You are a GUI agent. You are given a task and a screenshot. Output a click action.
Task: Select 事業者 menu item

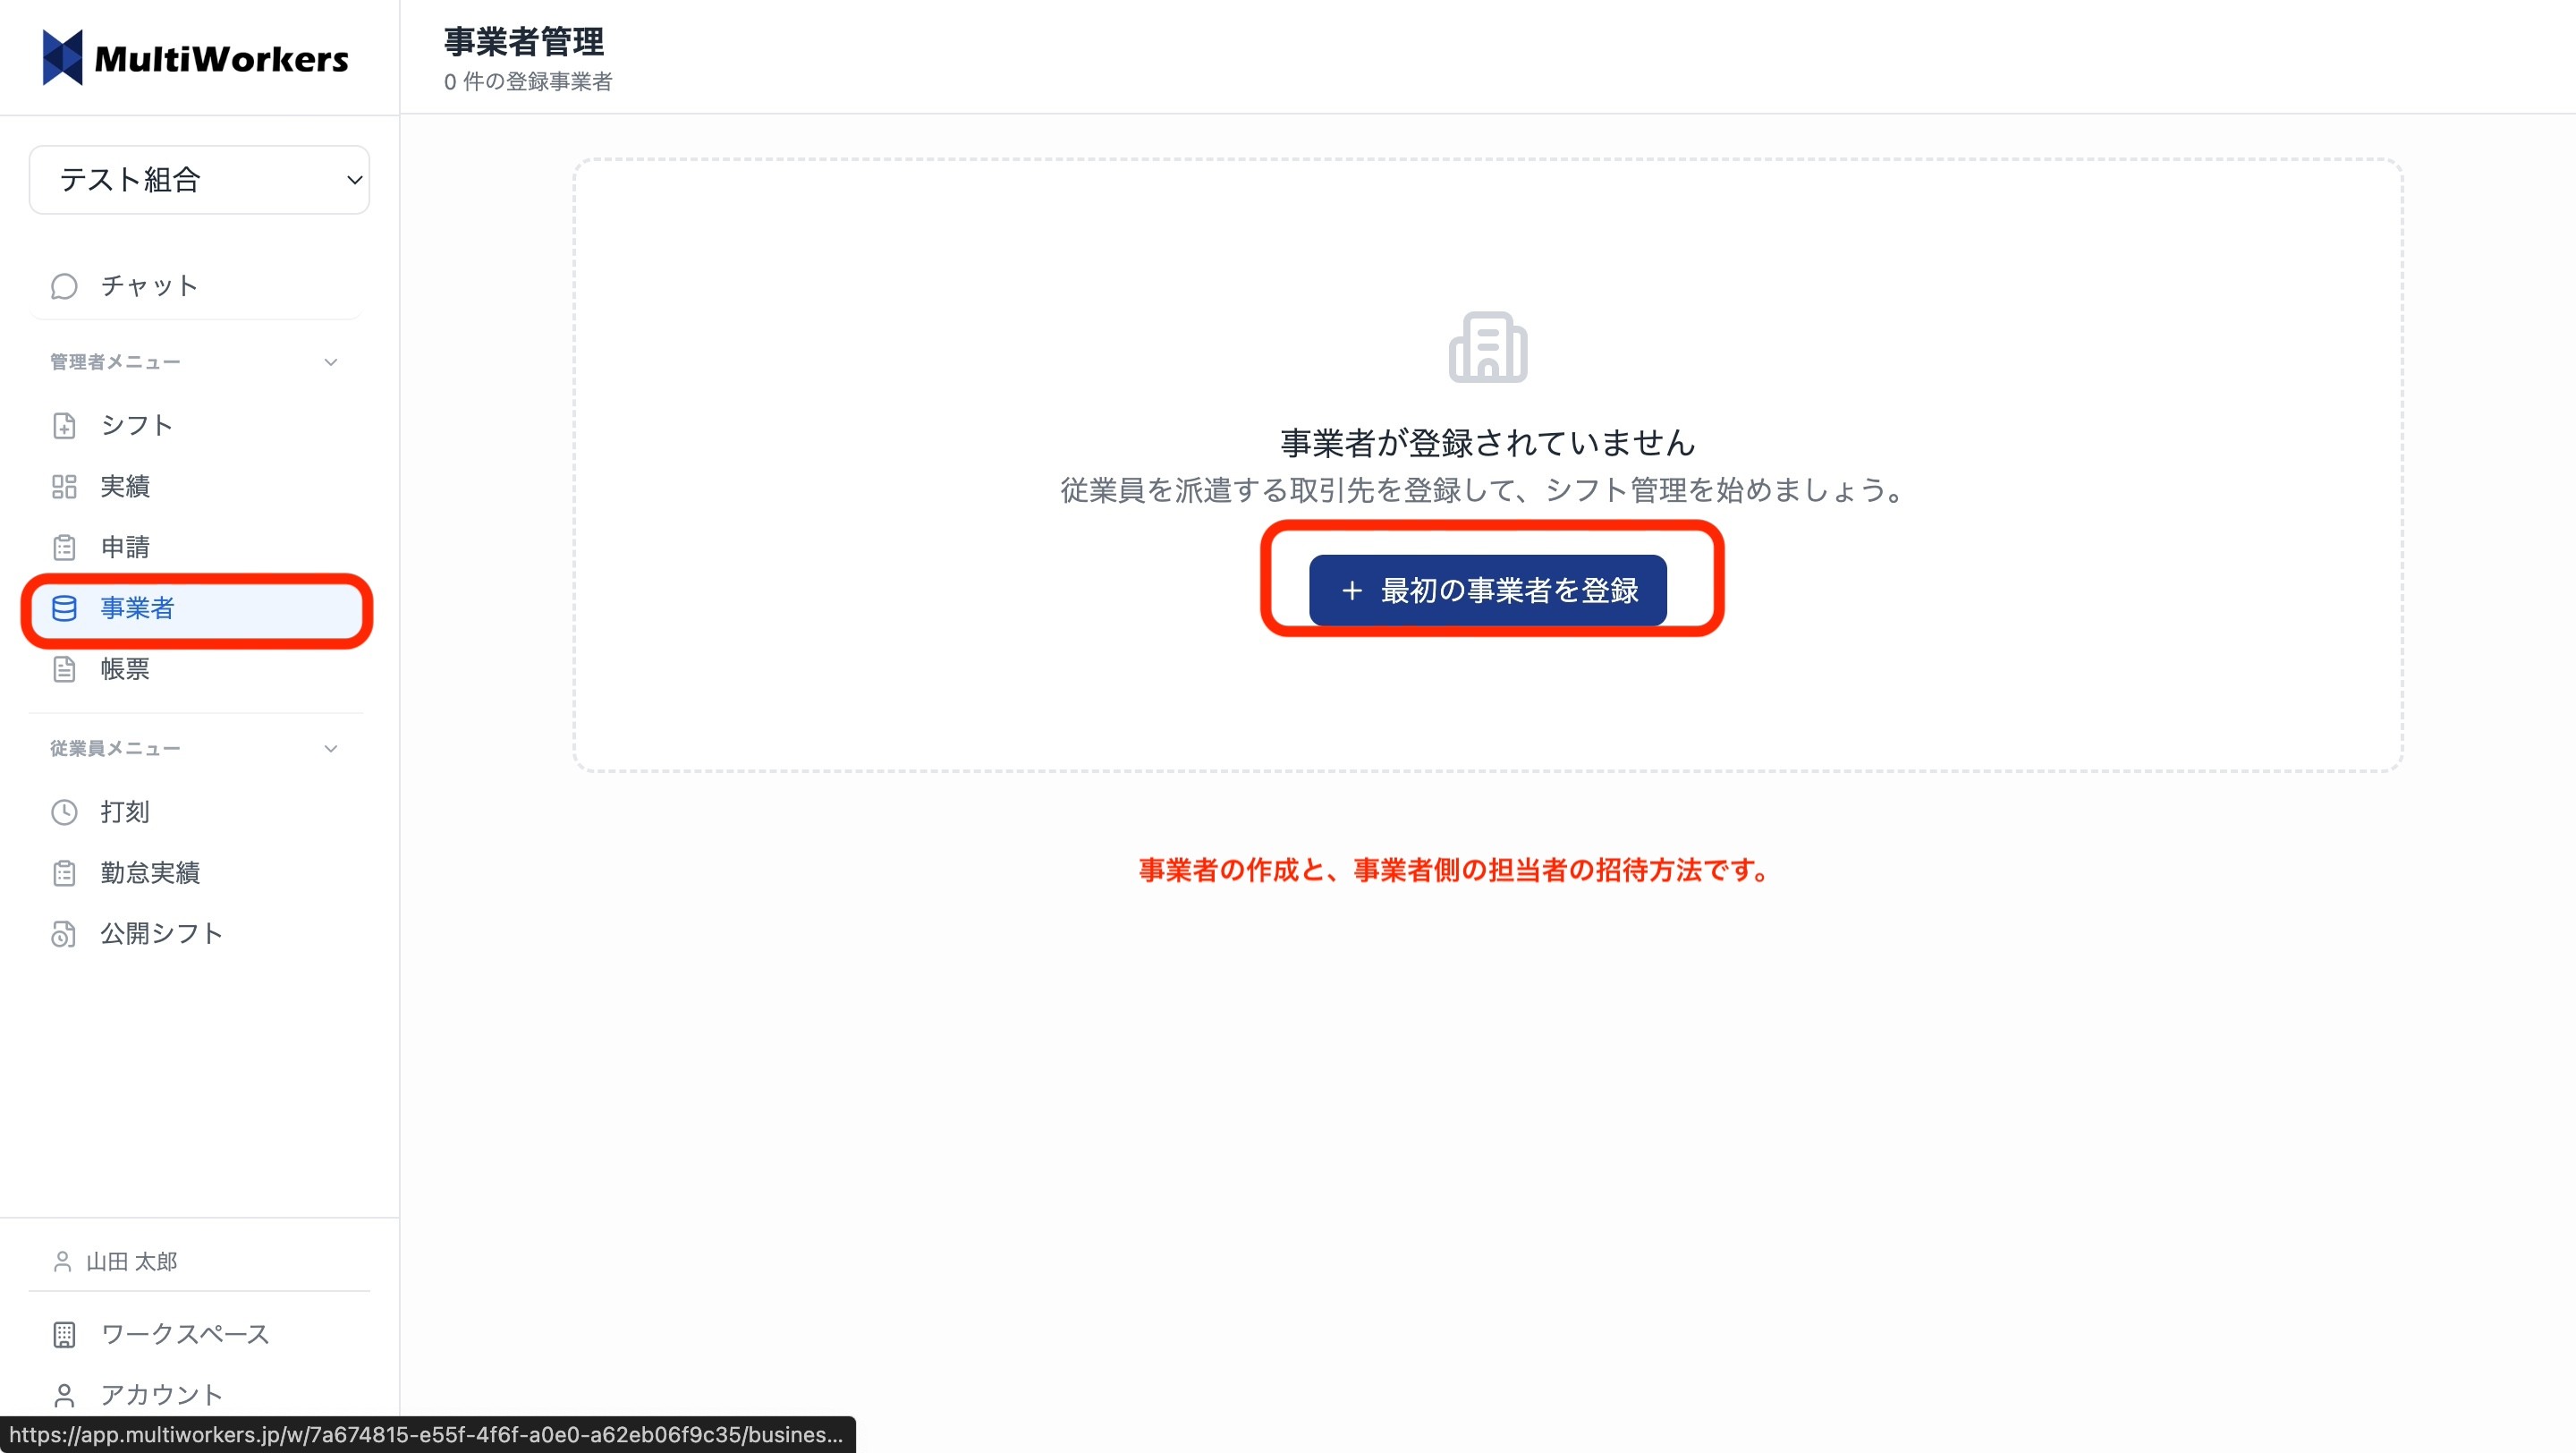click(x=197, y=608)
